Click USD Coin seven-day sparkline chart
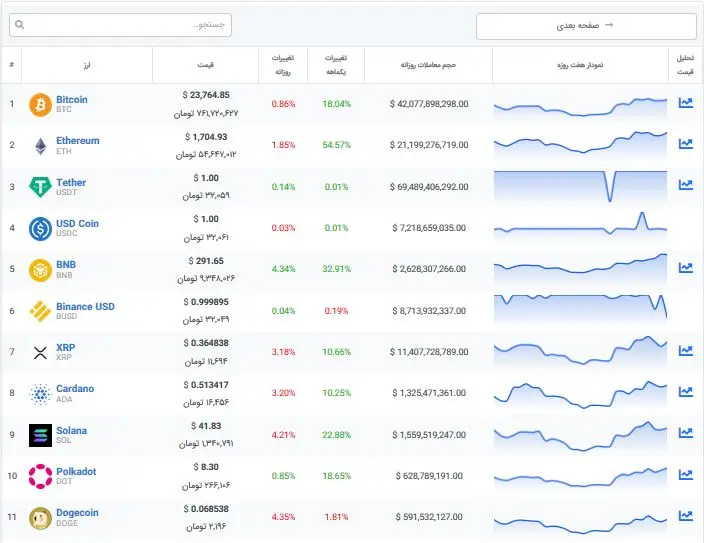The height and width of the screenshot is (543, 704). click(580, 225)
